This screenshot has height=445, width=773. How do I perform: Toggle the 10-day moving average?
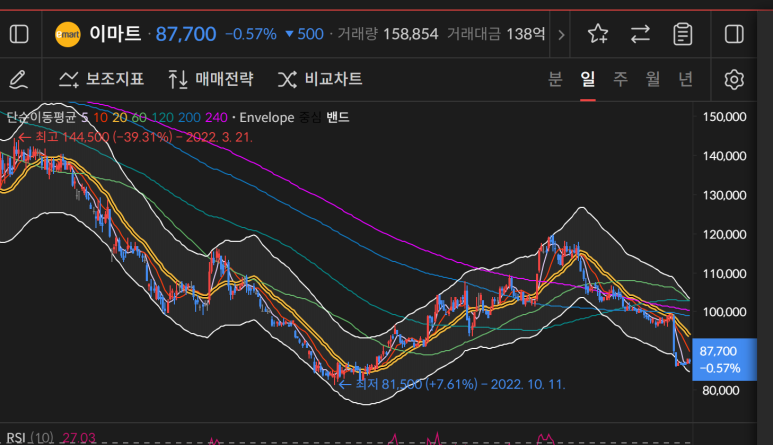coord(101,117)
